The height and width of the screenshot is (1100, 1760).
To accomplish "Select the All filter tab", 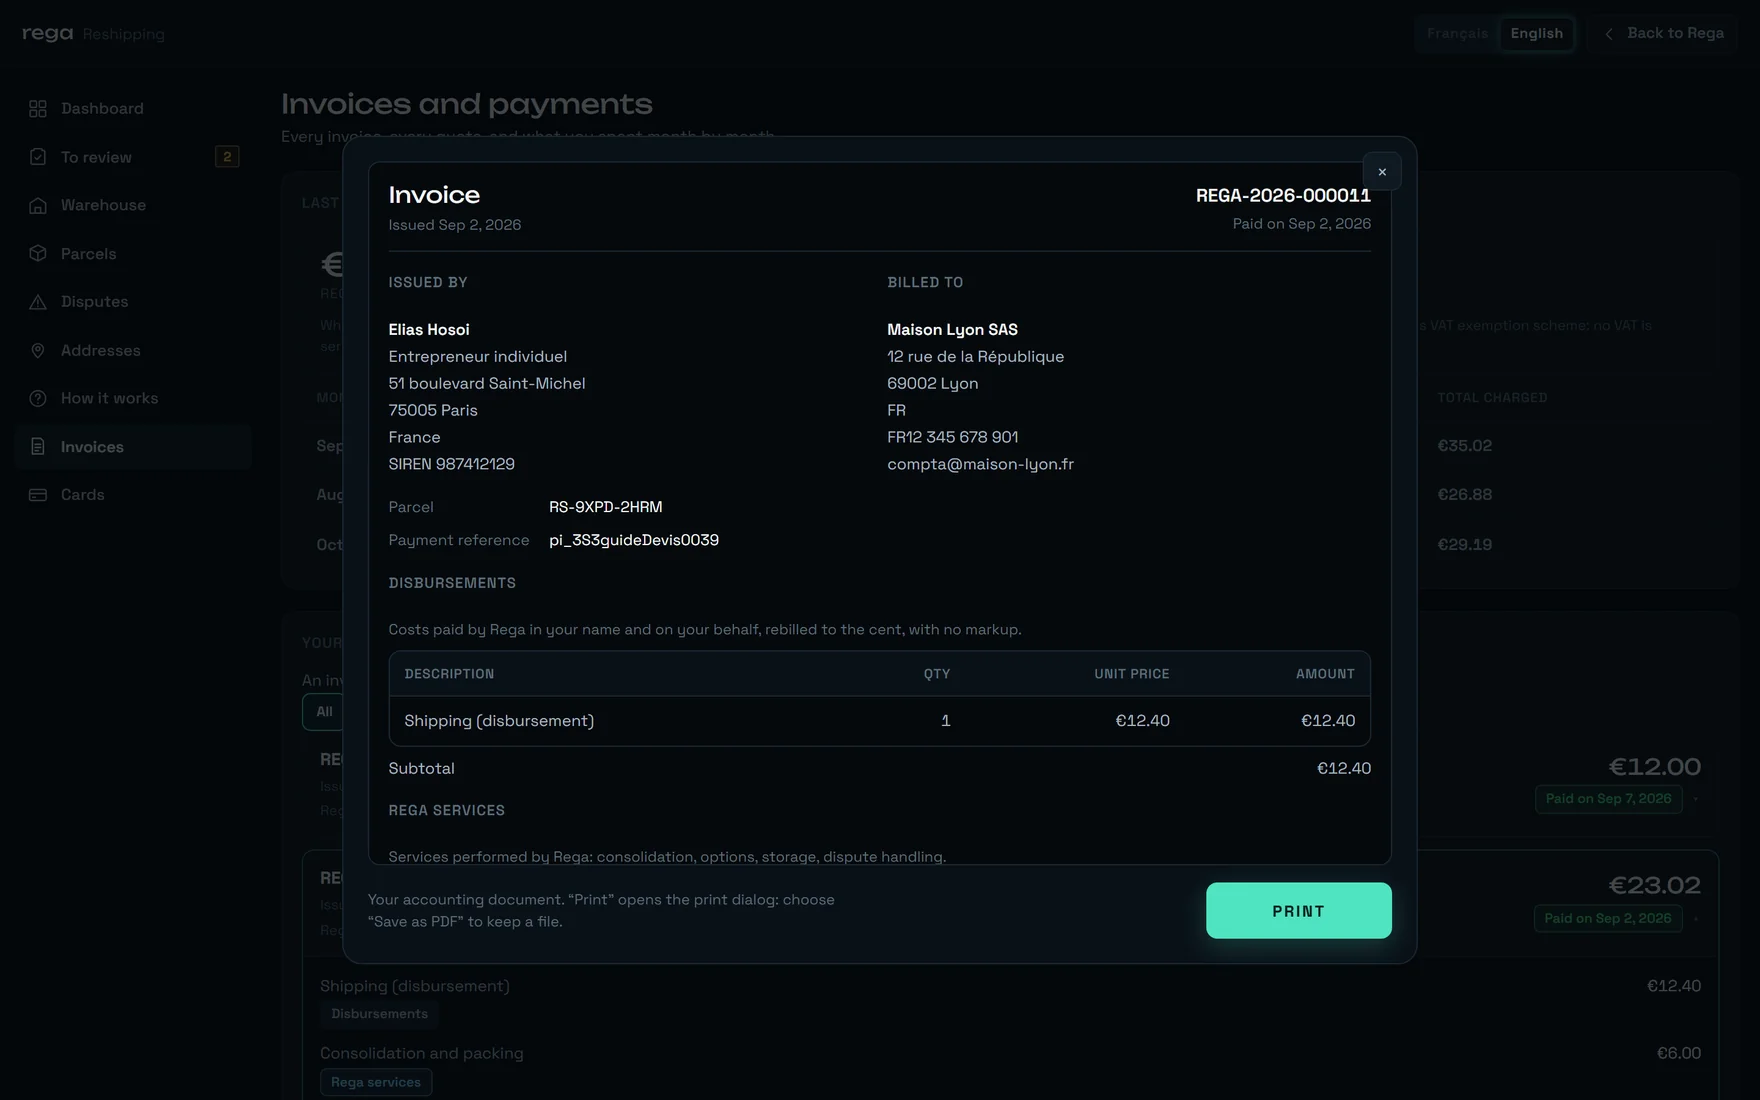I will (324, 712).
